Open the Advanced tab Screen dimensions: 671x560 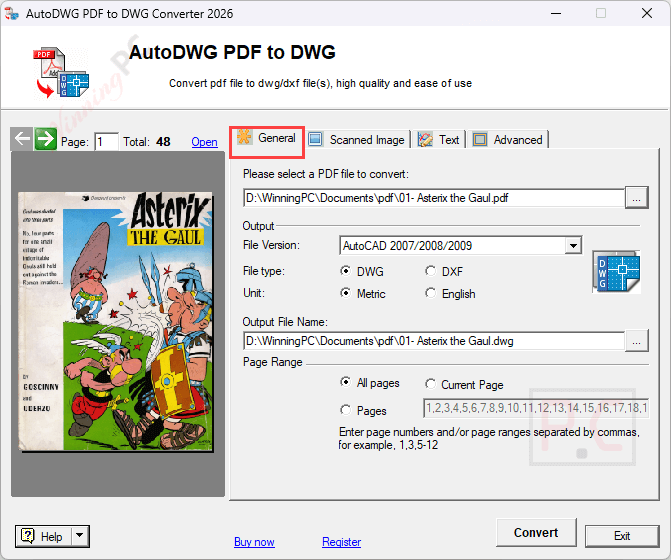point(508,140)
